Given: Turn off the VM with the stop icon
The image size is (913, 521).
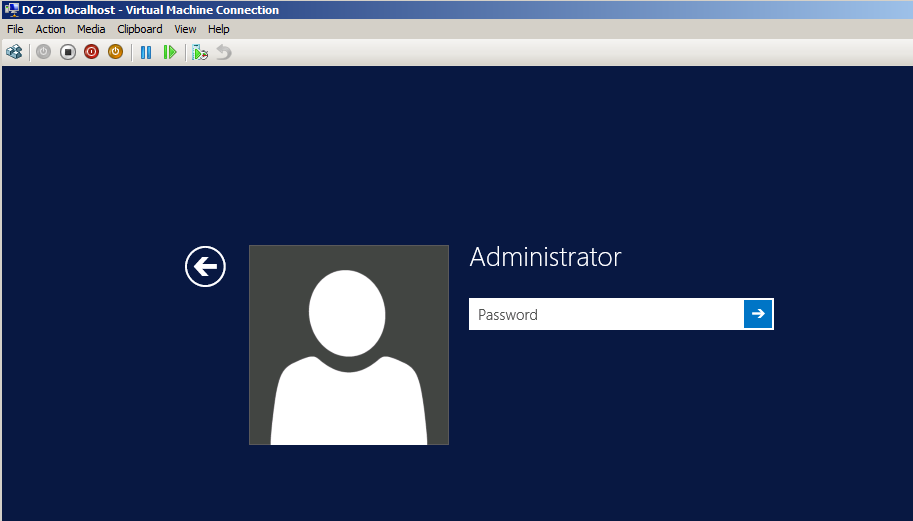Looking at the screenshot, I should click(x=67, y=52).
